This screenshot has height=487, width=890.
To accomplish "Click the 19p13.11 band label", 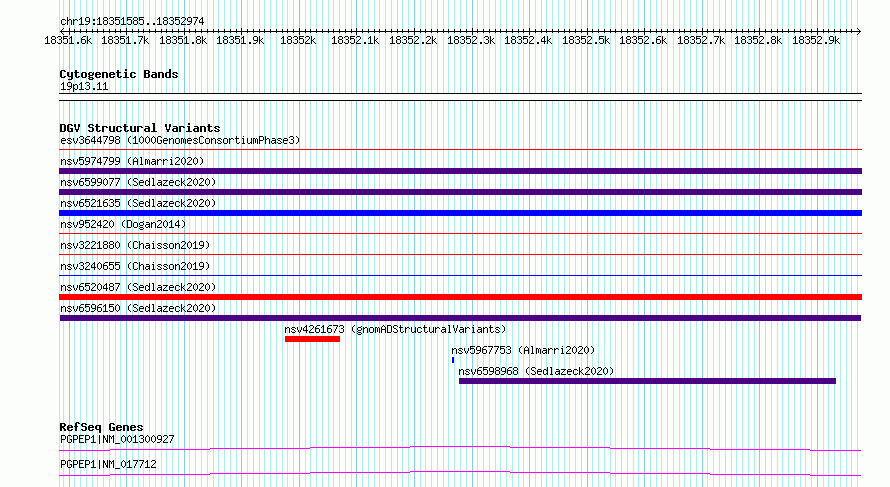I will (x=84, y=86).
